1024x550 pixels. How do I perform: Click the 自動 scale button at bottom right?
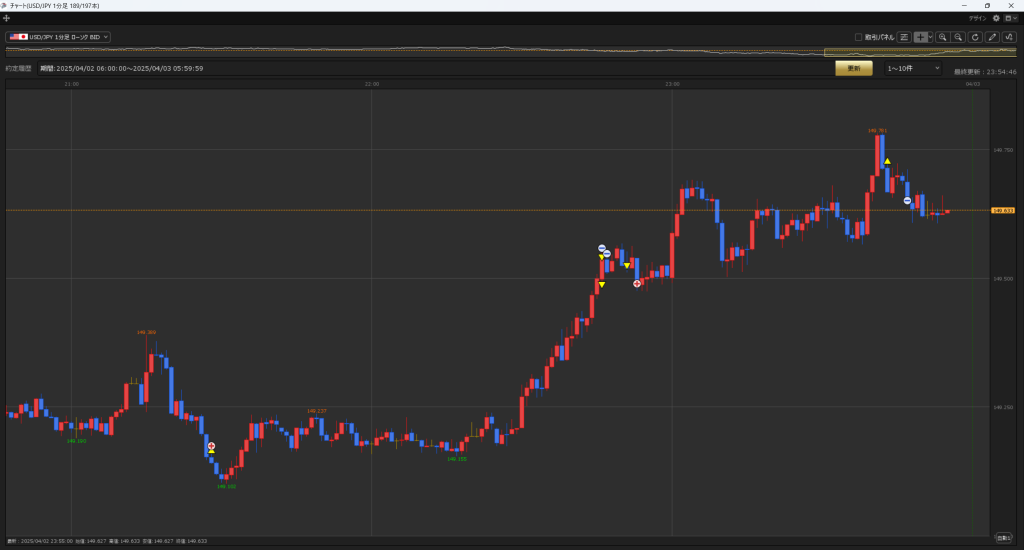(1003, 537)
